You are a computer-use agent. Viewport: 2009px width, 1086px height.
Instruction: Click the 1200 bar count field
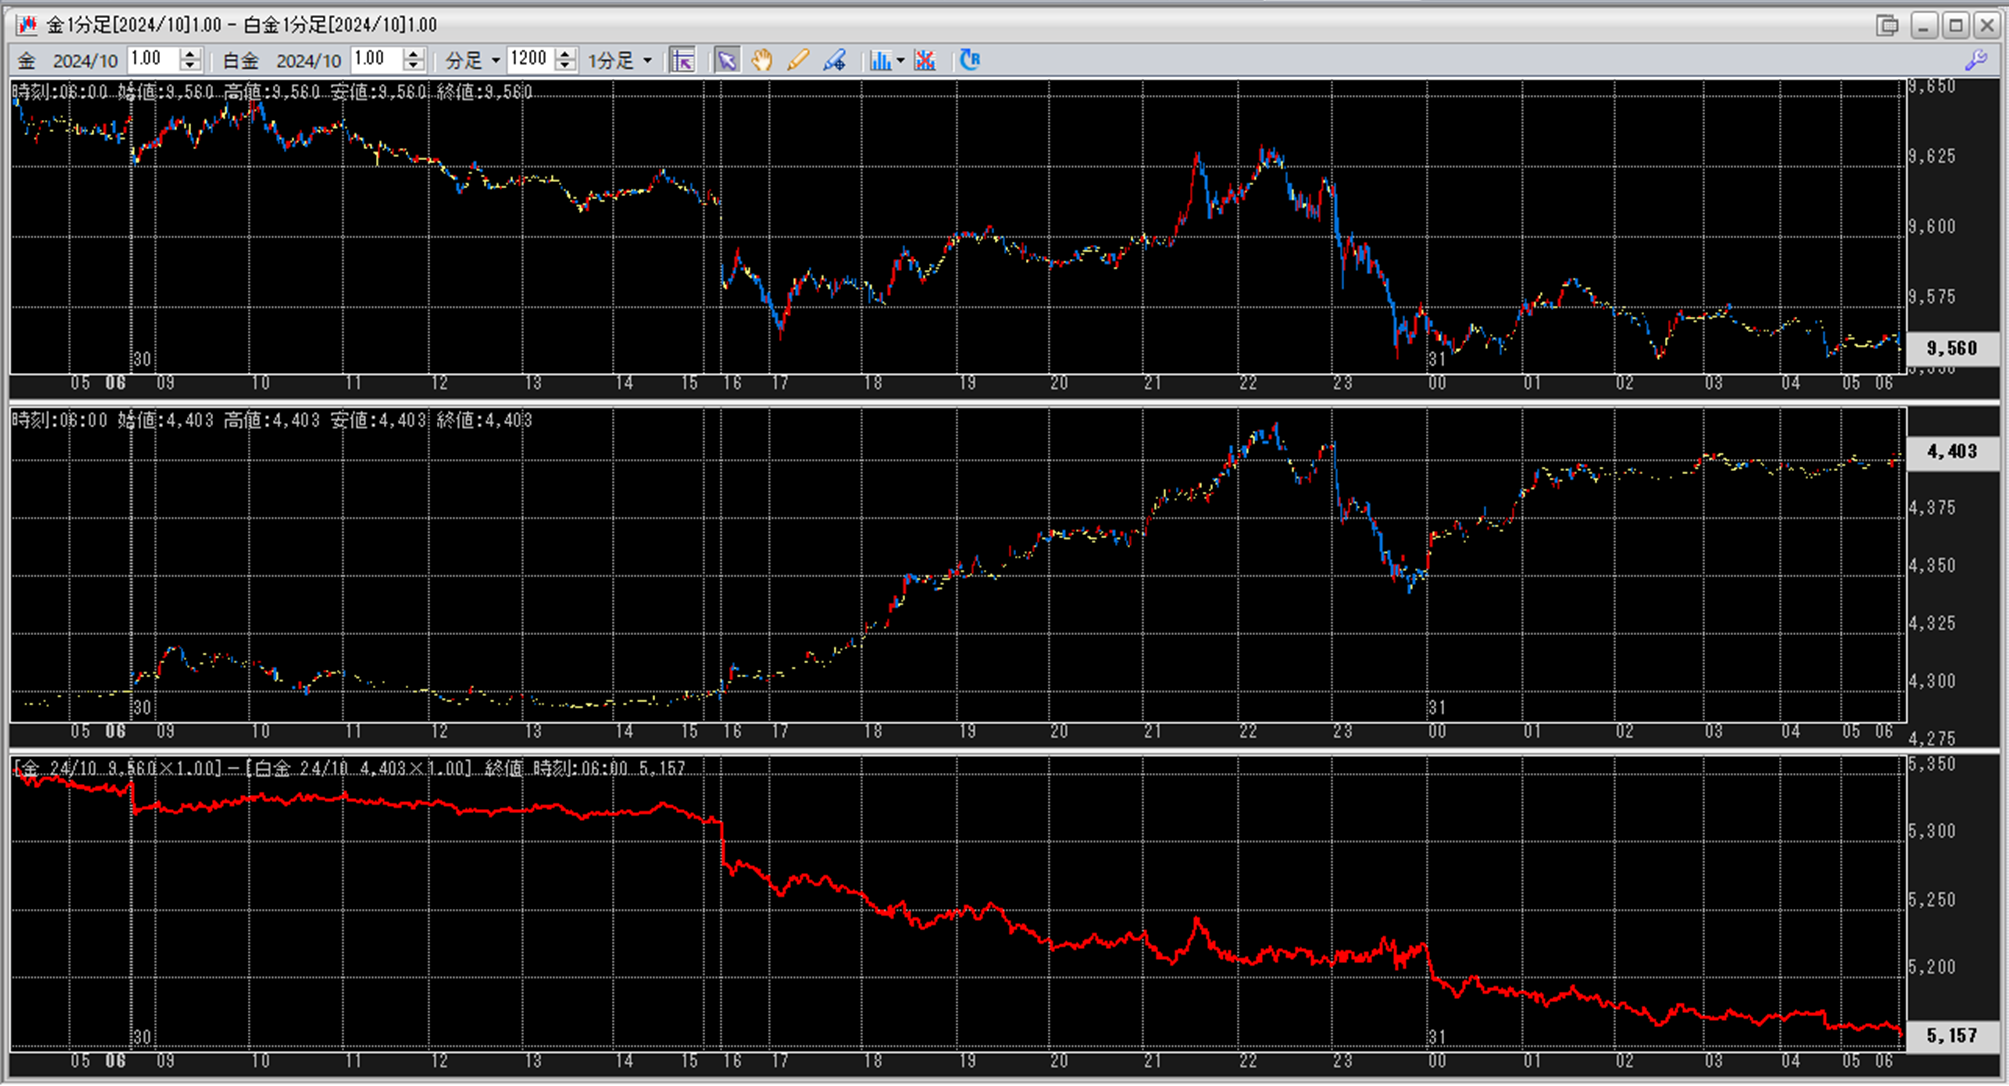click(x=529, y=59)
